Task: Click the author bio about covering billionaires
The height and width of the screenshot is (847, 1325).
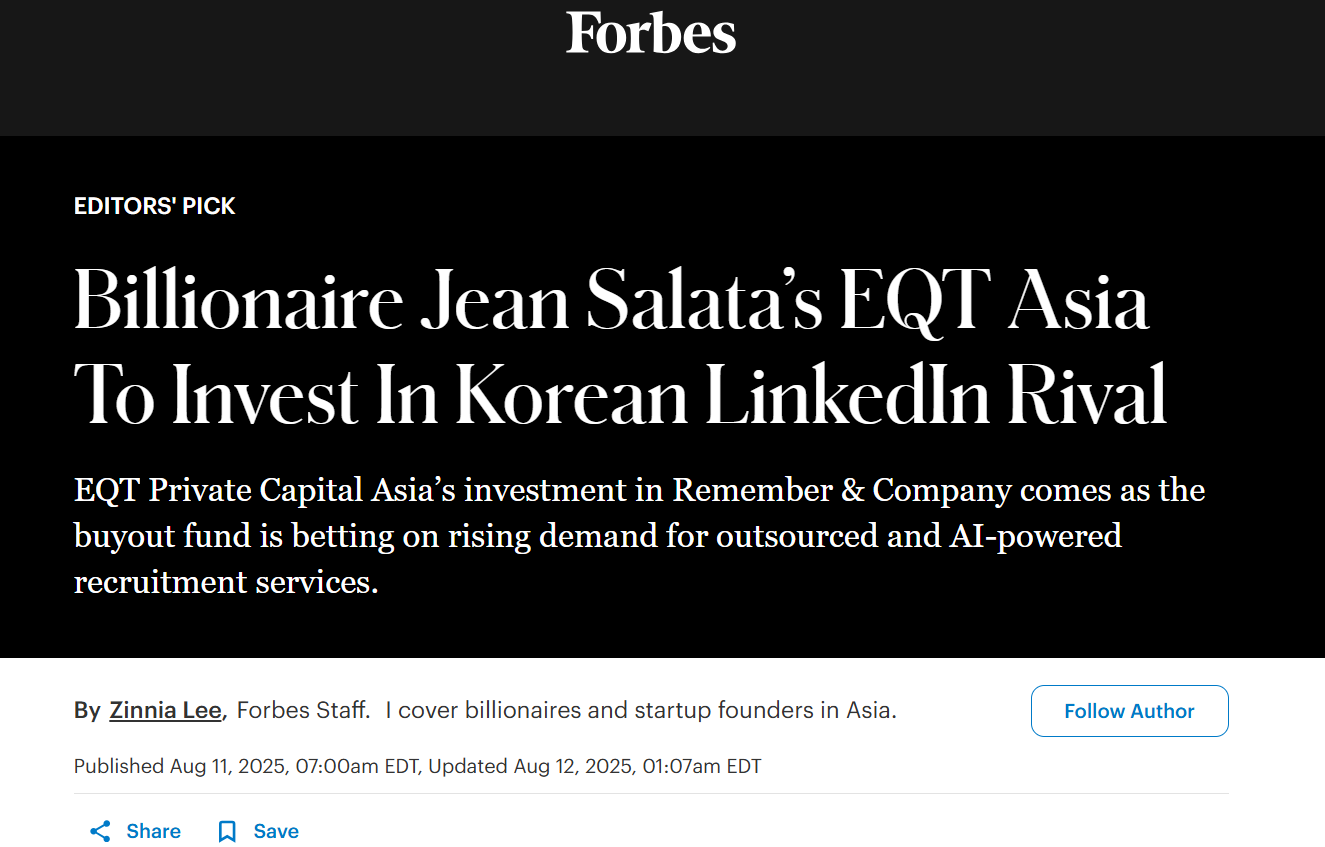Action: [x=641, y=711]
